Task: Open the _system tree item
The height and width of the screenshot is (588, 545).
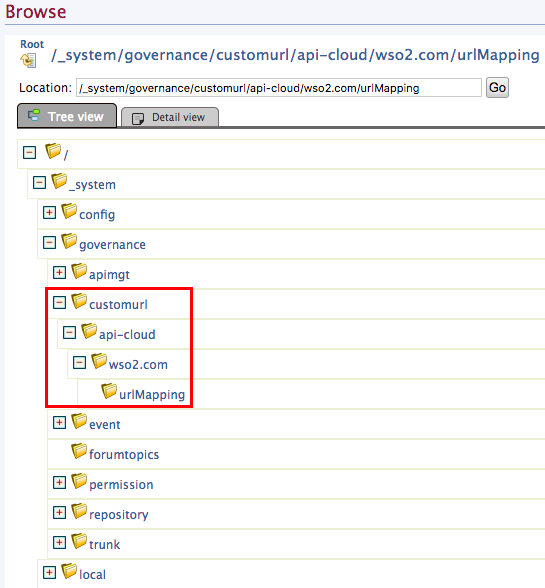Action: [x=92, y=184]
